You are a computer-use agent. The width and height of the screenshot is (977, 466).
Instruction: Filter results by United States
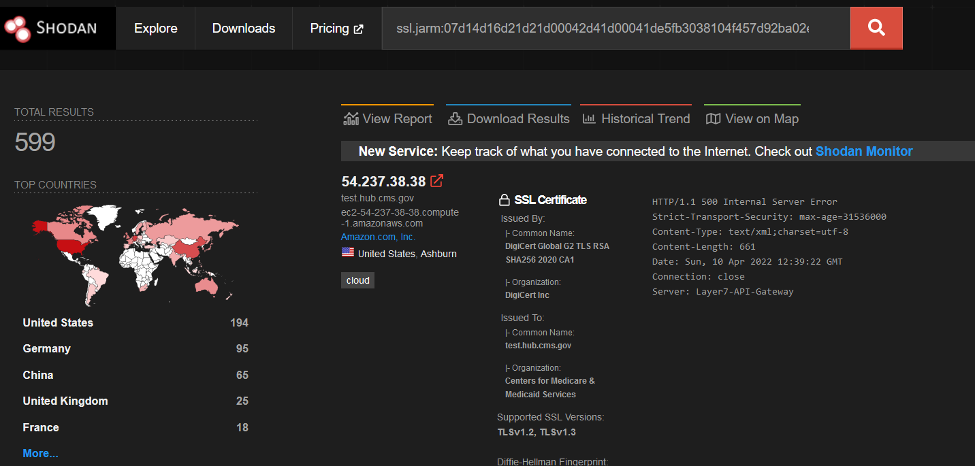click(x=58, y=323)
